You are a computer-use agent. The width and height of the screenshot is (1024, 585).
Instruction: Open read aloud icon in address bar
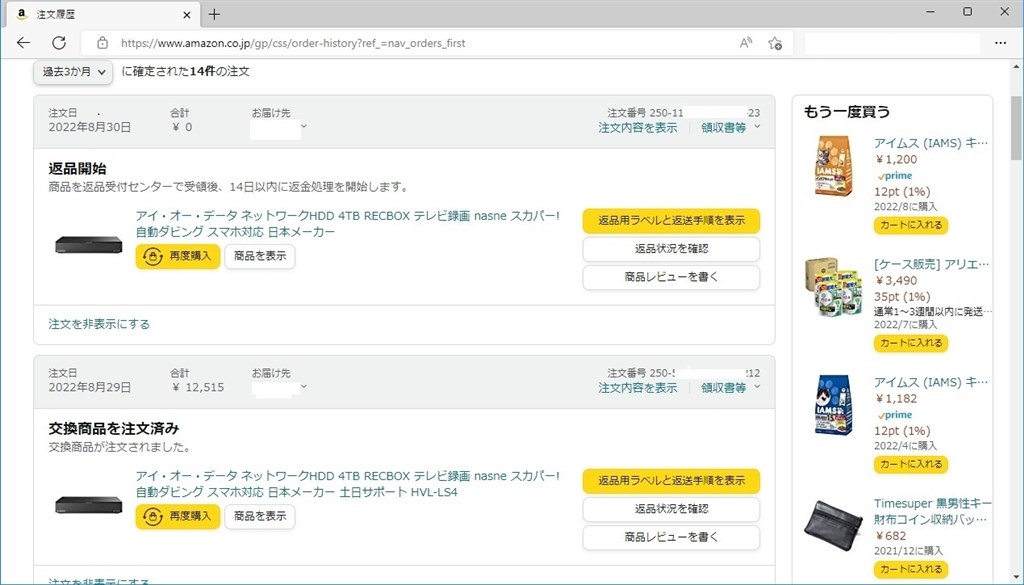[745, 43]
